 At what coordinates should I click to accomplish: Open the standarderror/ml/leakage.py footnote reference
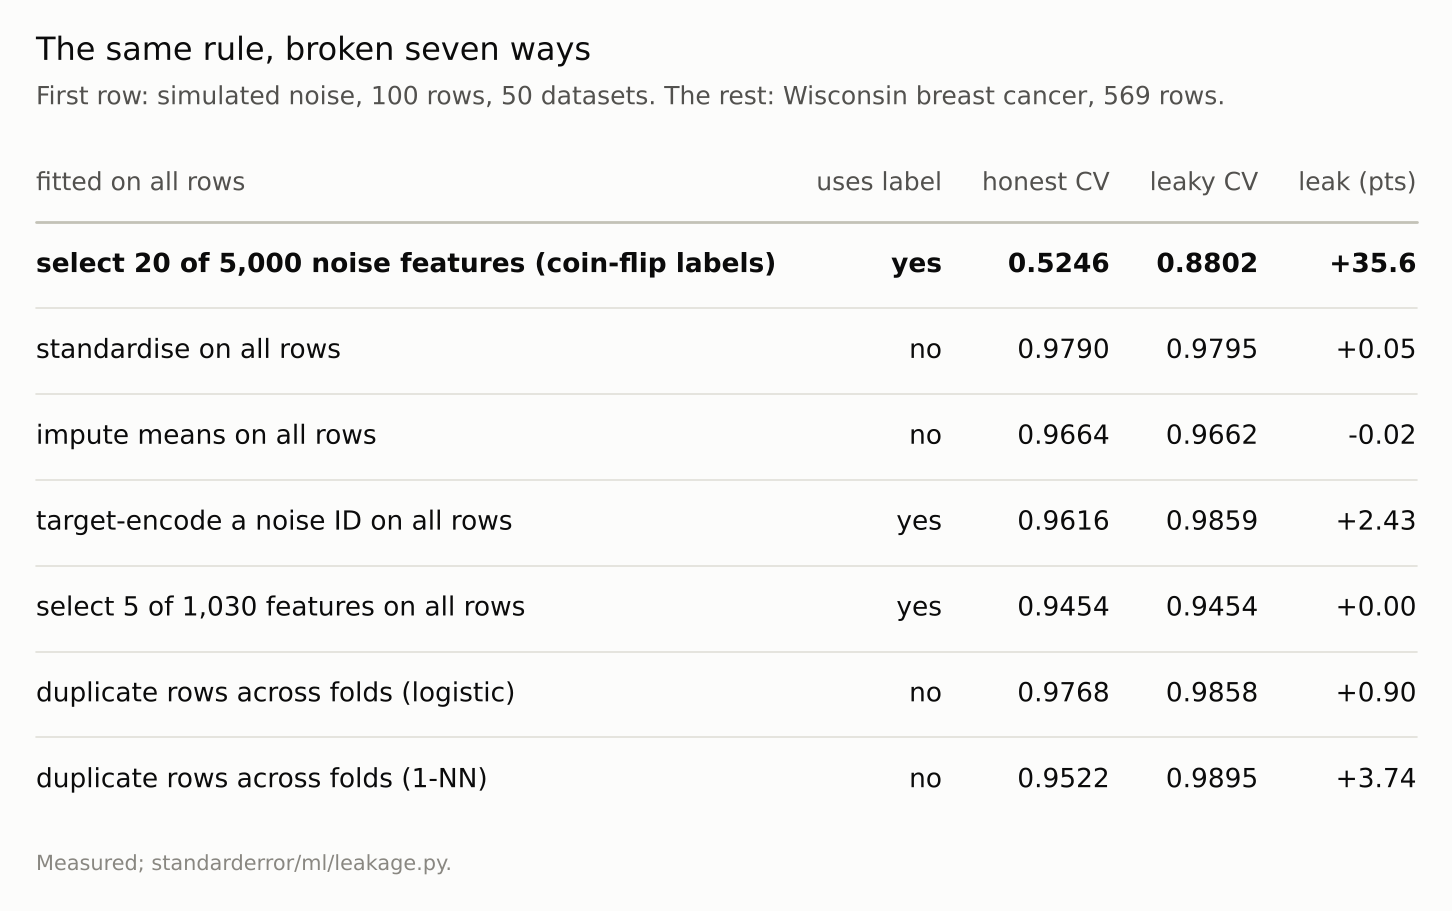301,863
